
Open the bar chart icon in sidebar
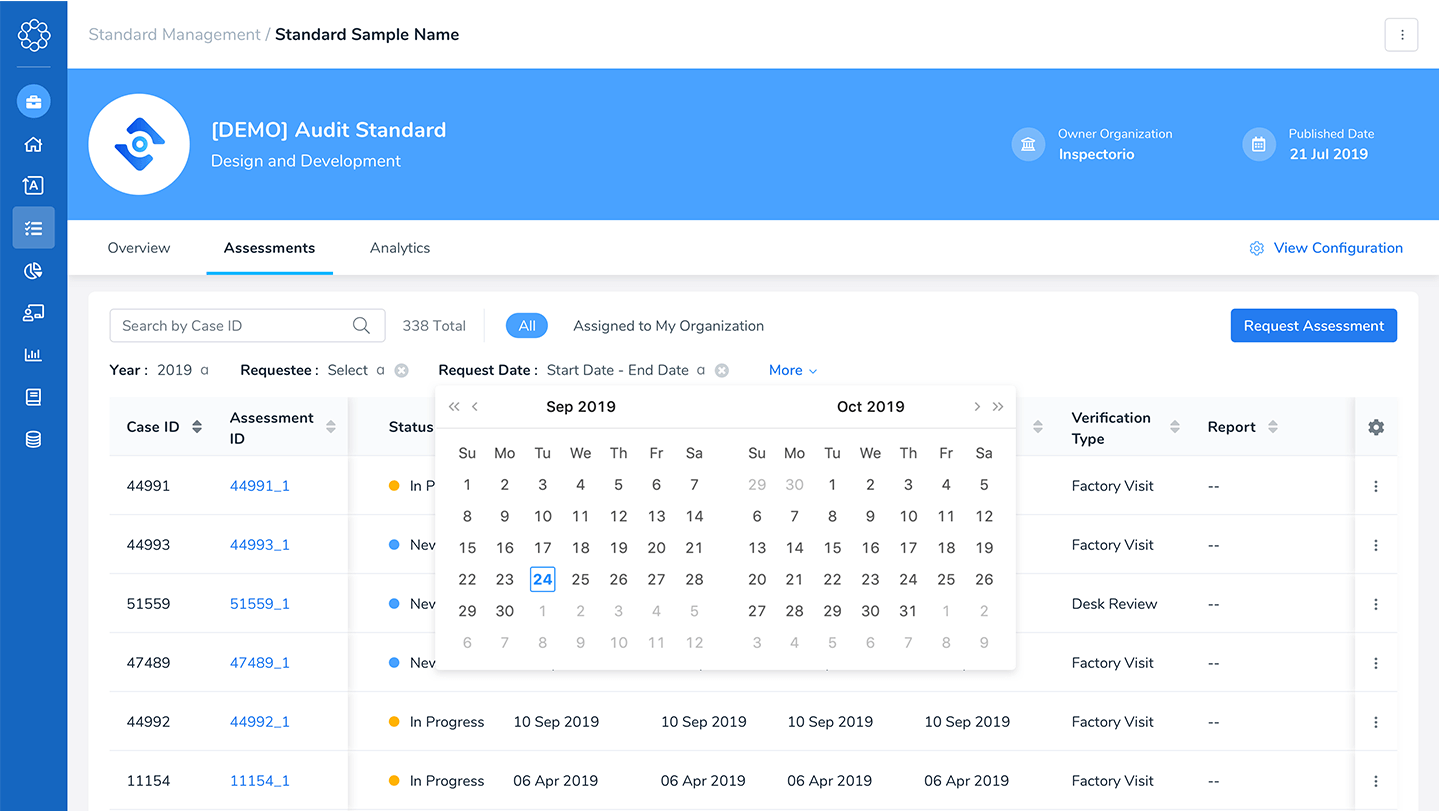[33, 355]
